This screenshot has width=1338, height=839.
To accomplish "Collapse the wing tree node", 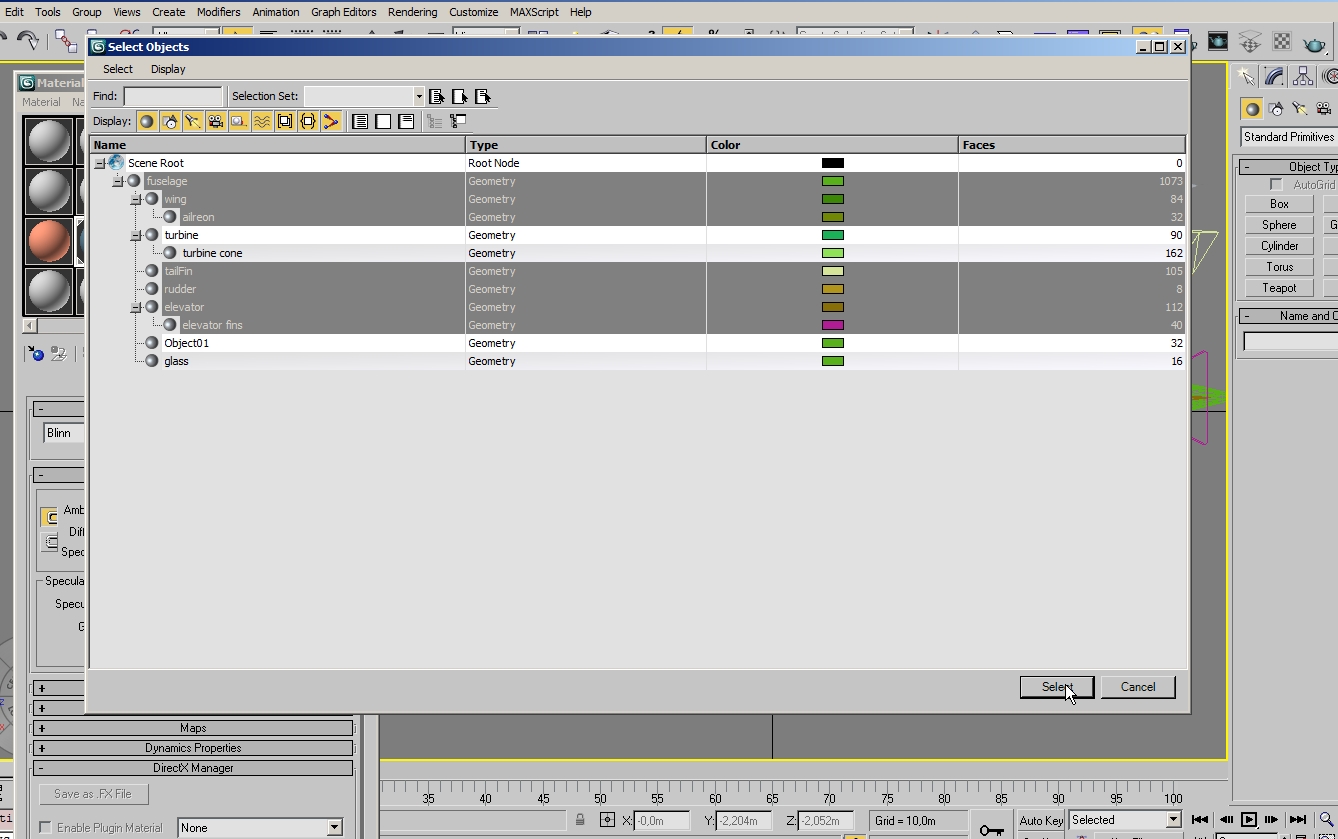I will 136,199.
